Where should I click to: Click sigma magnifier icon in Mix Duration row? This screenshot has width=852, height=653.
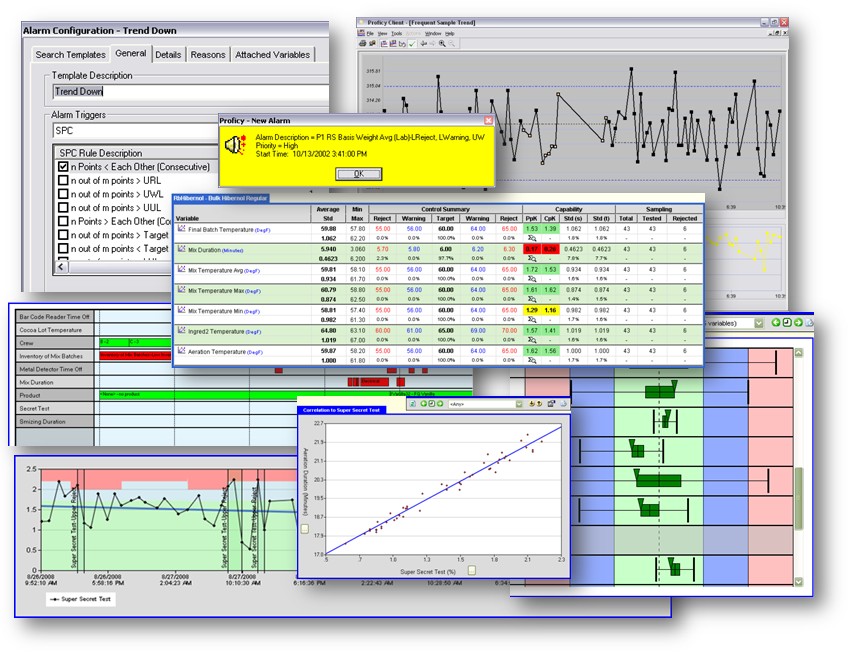[x=532, y=259]
